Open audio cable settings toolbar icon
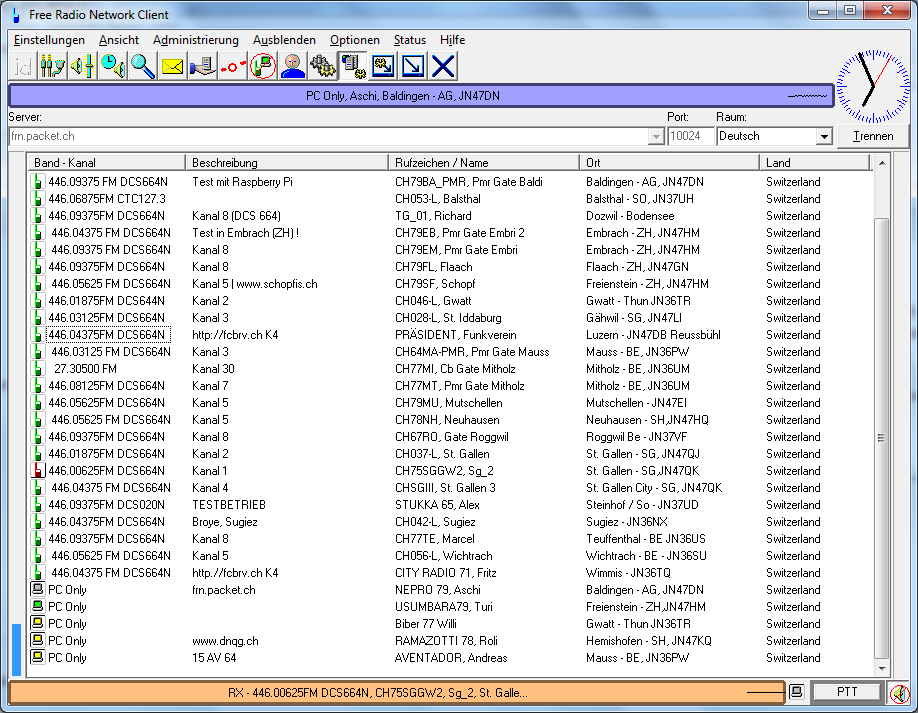The height and width of the screenshot is (713, 918). (x=53, y=66)
